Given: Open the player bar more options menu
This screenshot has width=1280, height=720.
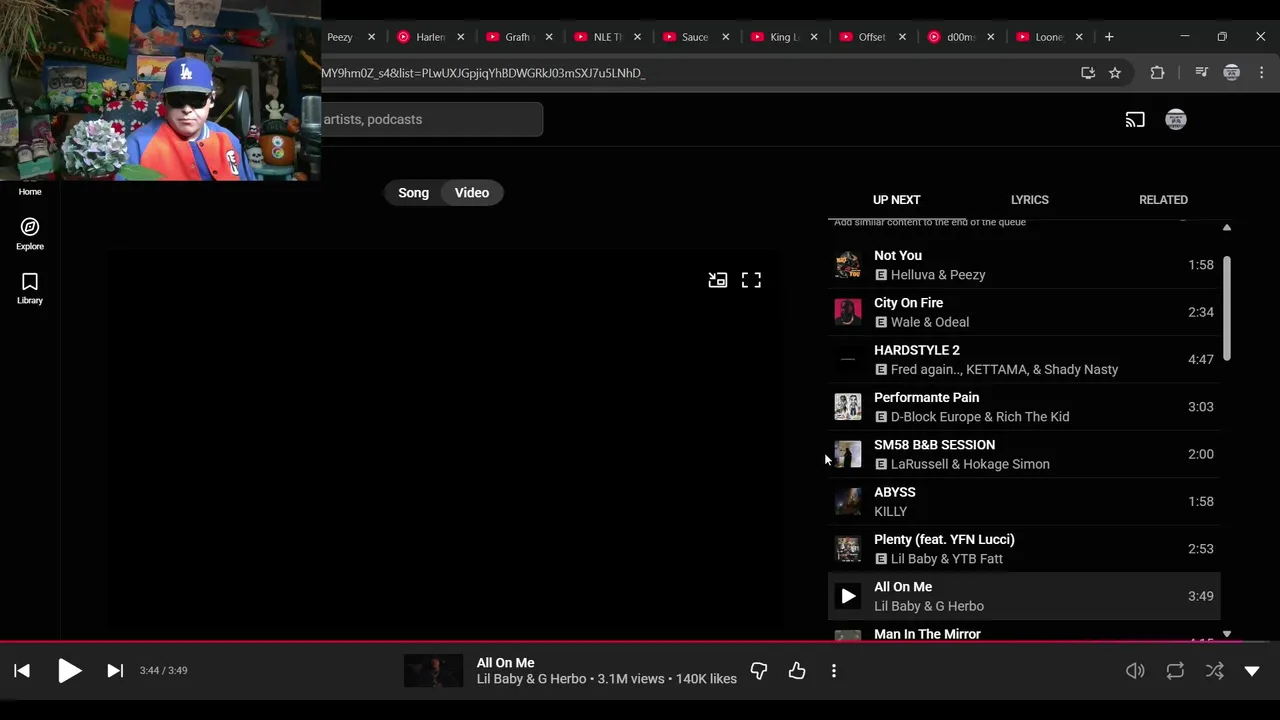Looking at the screenshot, I should (834, 671).
